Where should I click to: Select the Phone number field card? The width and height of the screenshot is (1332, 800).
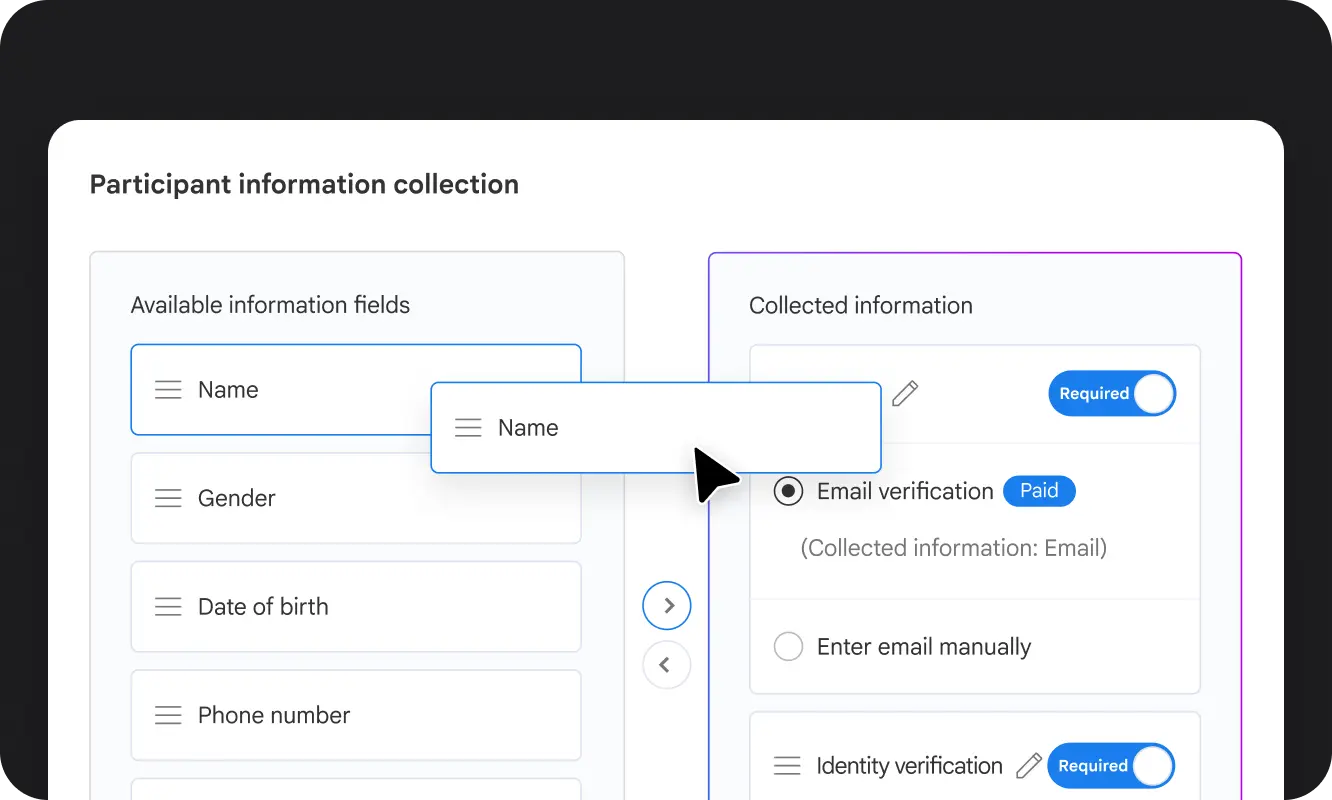pos(356,715)
